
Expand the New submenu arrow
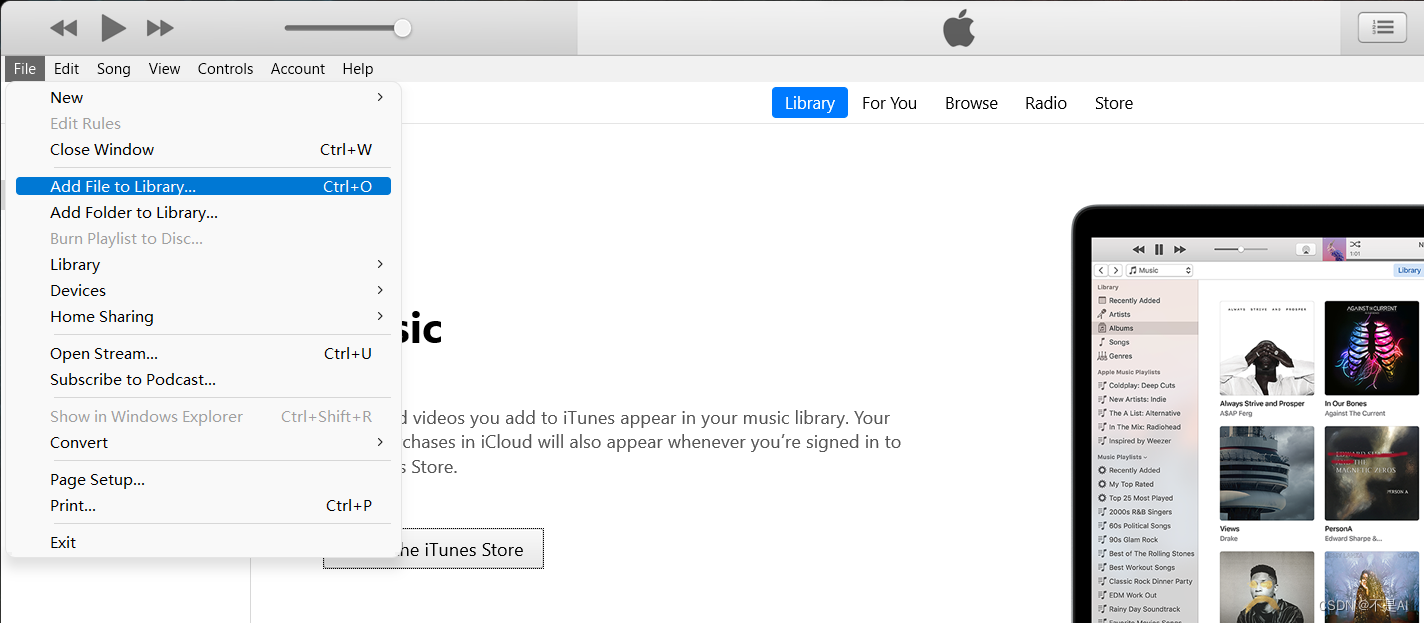tap(380, 97)
